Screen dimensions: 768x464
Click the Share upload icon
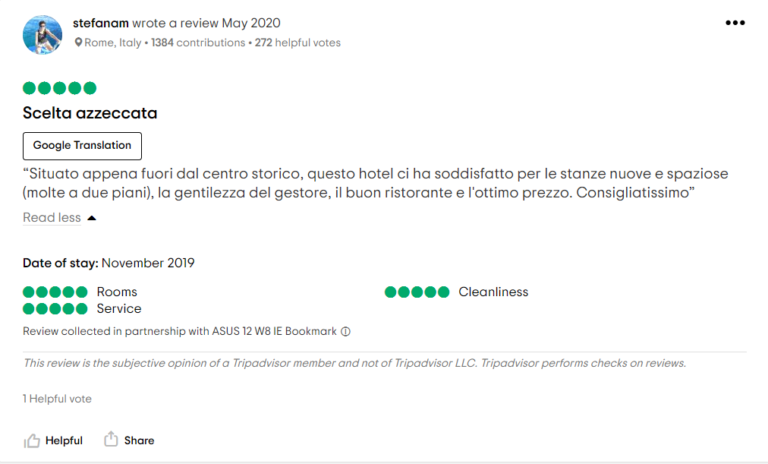[x=111, y=439]
